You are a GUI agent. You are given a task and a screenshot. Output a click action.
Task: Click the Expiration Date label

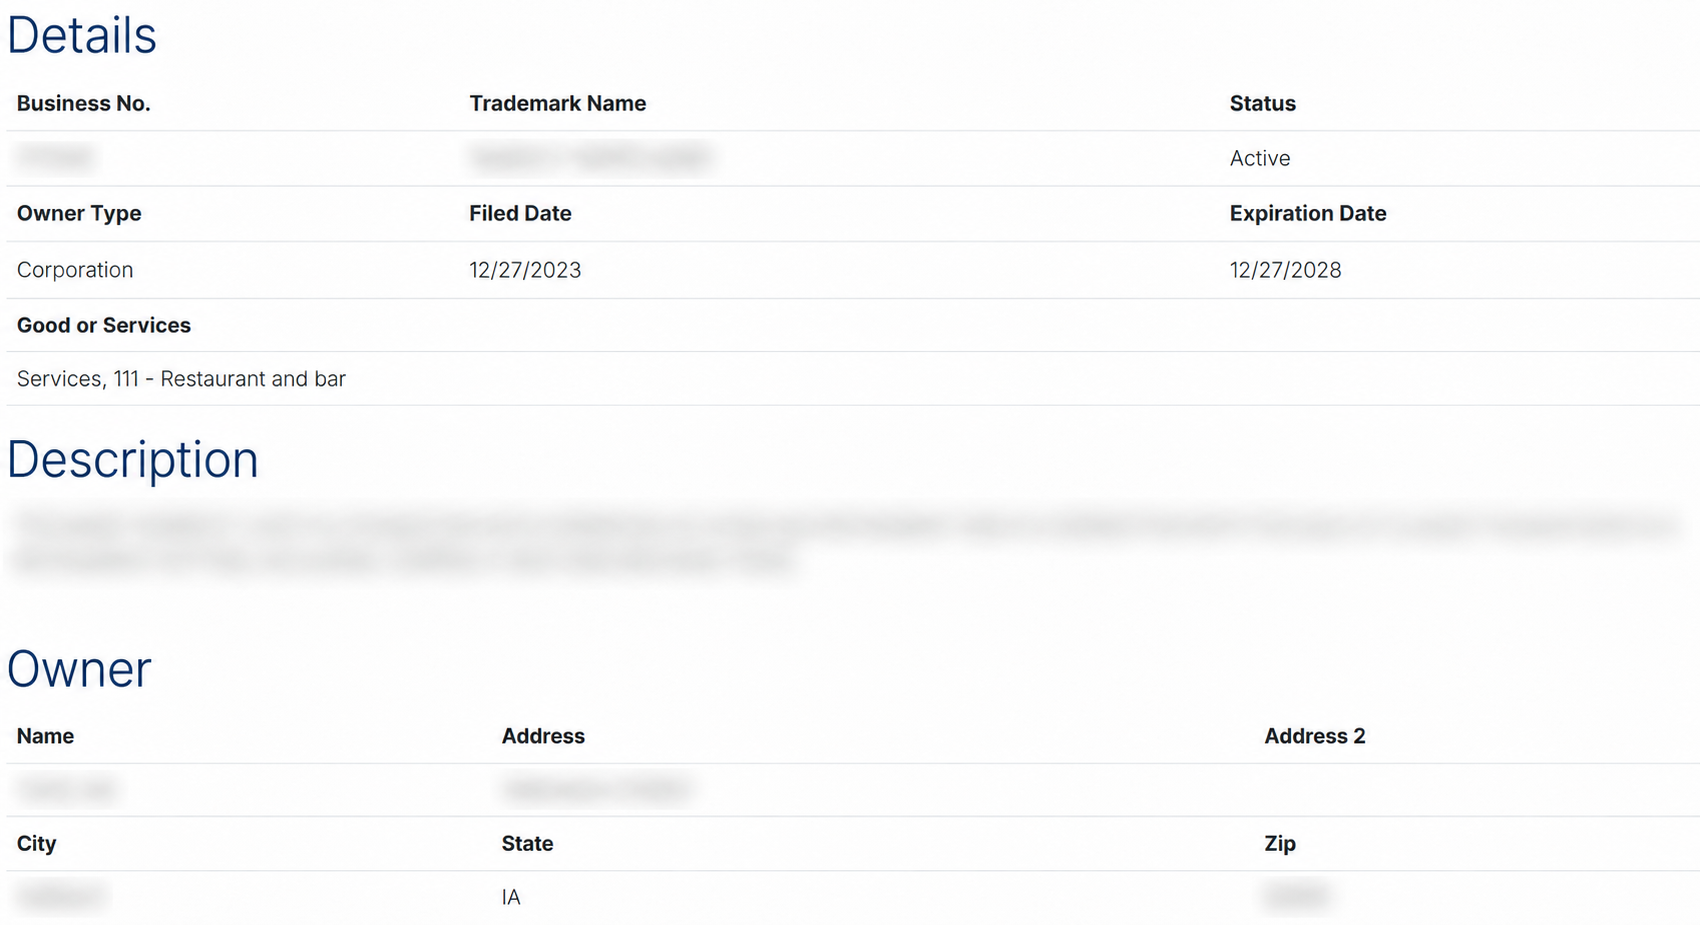1307,214
